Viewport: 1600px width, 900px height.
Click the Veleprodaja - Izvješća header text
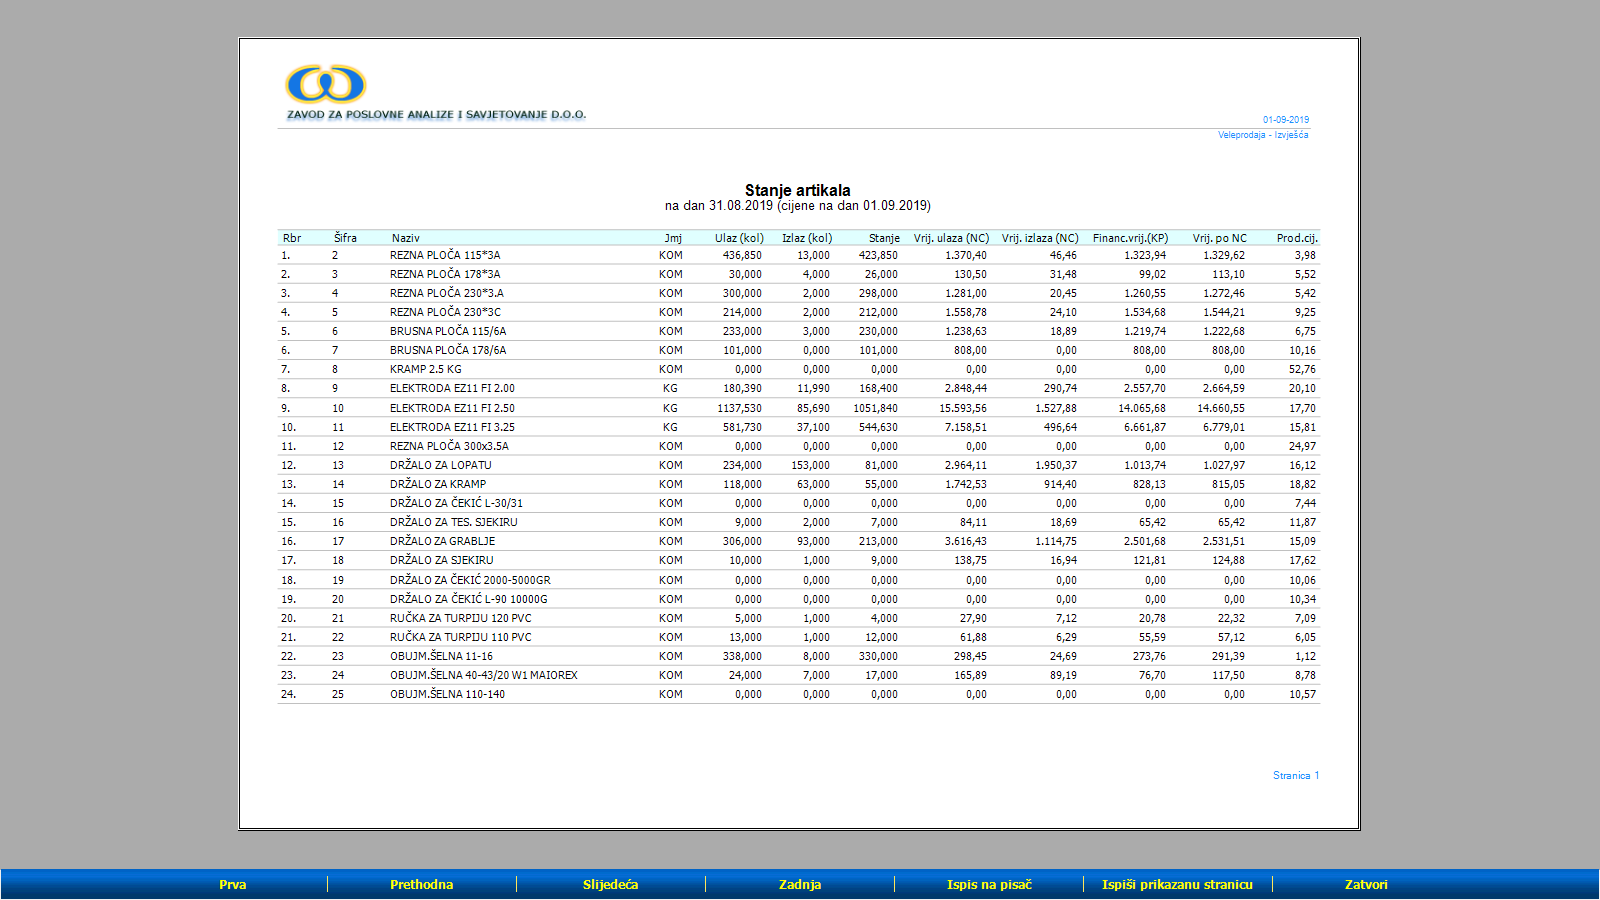click(1262, 135)
